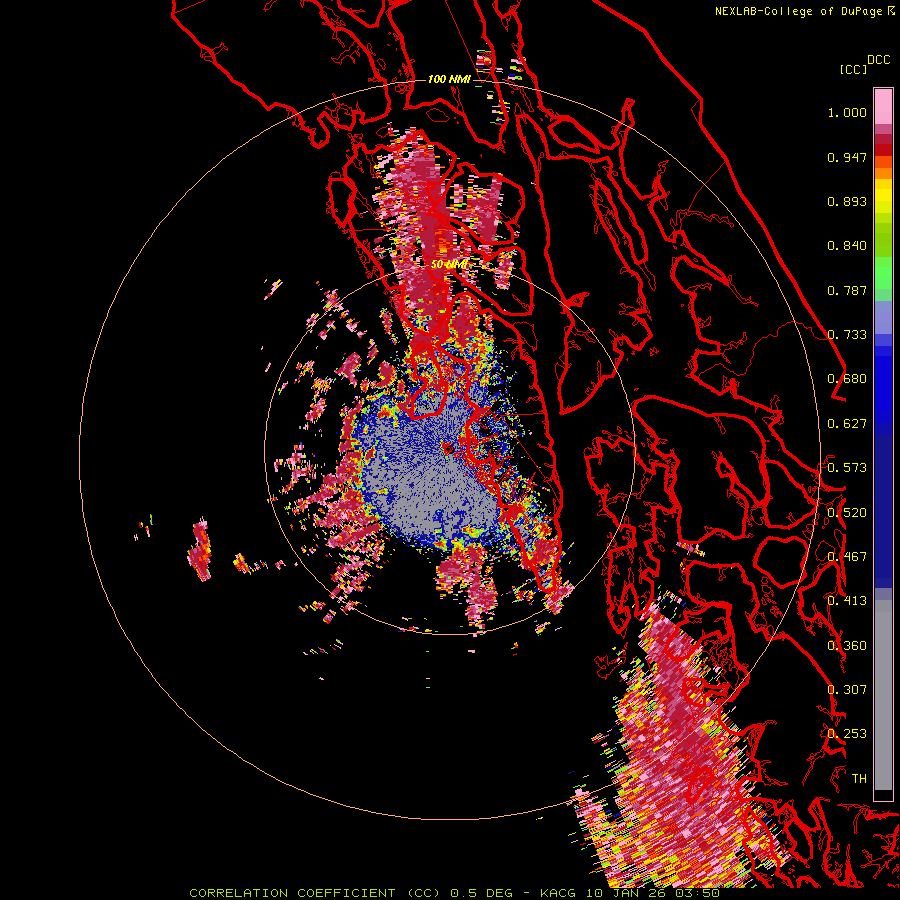Pick the gray color bar segment
900x900 pixels.
coord(883,695)
